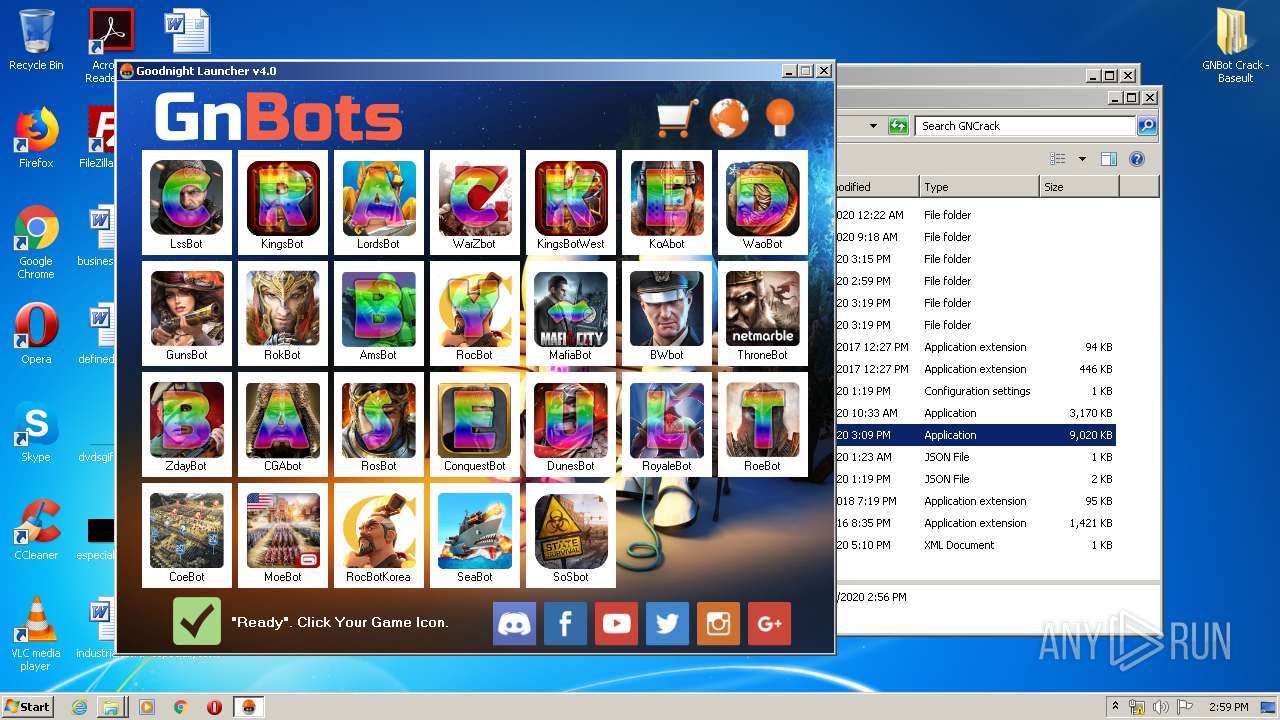Image resolution: width=1280 pixels, height=720 pixels.
Task: Select the RocBotKorea game icon
Action: point(379,535)
